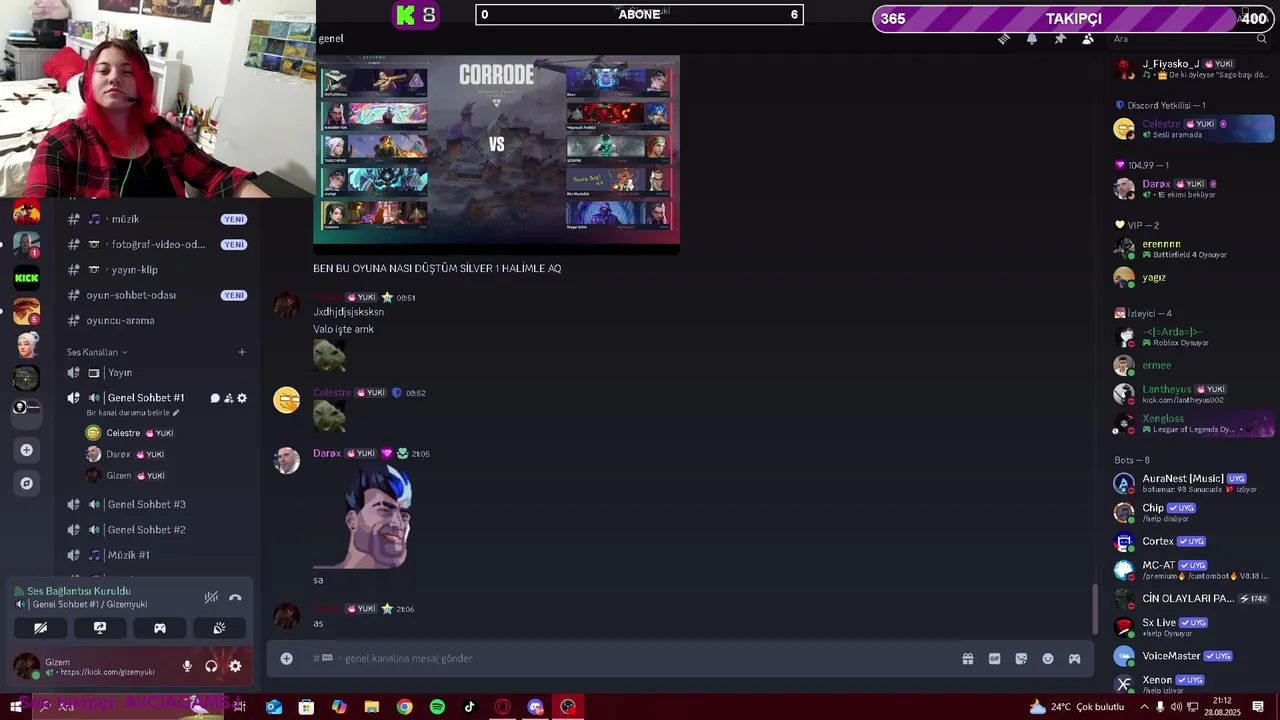Open yagız in member list

click(x=1192, y=277)
